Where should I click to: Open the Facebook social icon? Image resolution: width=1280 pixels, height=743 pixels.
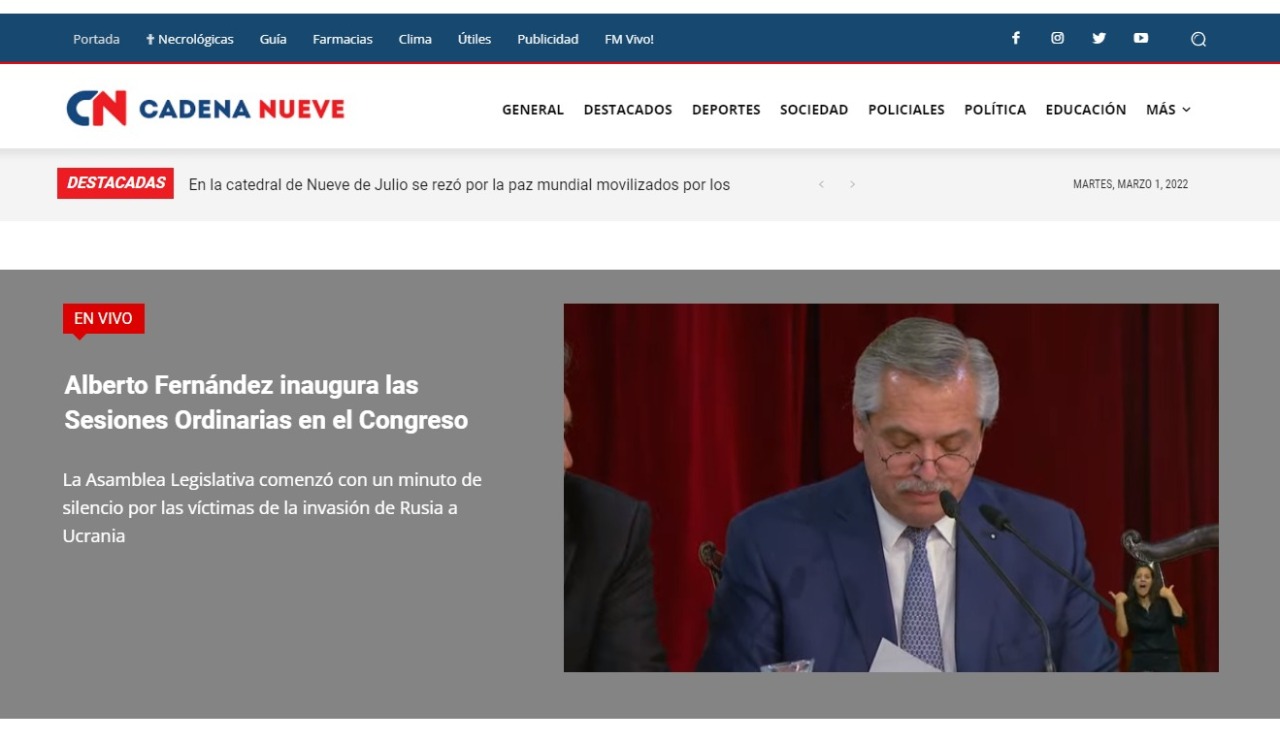click(x=1015, y=39)
